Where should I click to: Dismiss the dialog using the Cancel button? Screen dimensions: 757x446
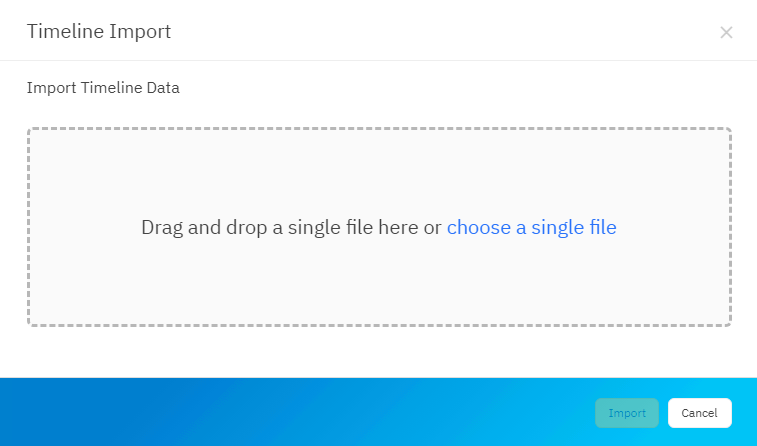point(700,413)
